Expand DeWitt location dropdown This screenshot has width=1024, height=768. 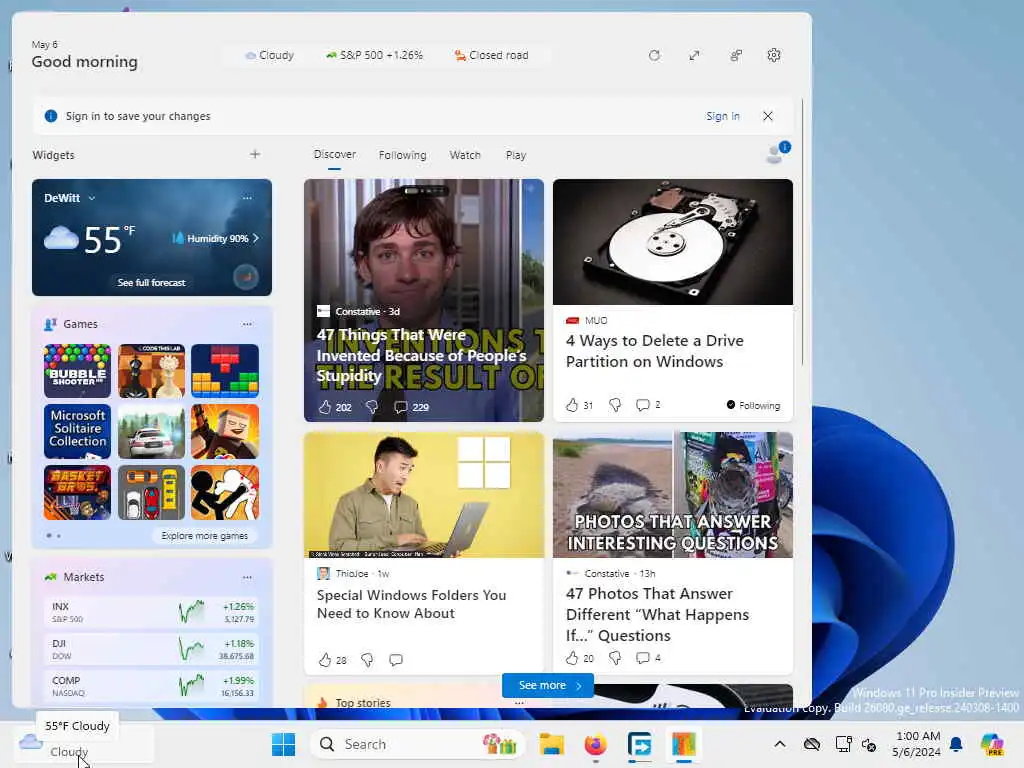click(x=91, y=198)
